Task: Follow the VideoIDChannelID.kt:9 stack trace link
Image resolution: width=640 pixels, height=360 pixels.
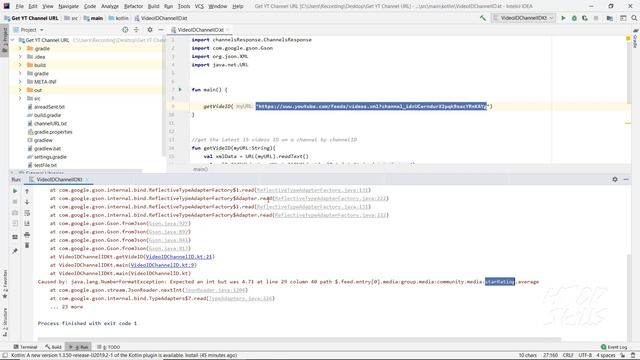Action: point(162,265)
